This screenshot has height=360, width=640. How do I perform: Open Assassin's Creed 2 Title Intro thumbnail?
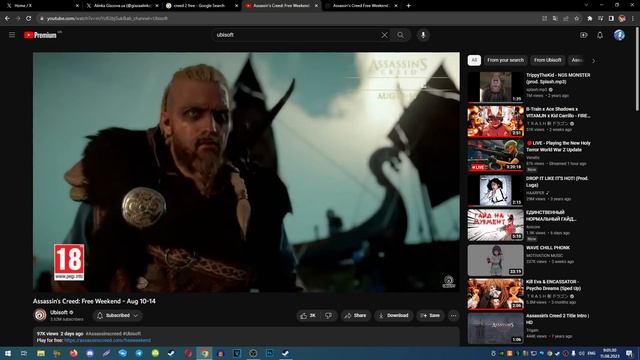tap(496, 328)
